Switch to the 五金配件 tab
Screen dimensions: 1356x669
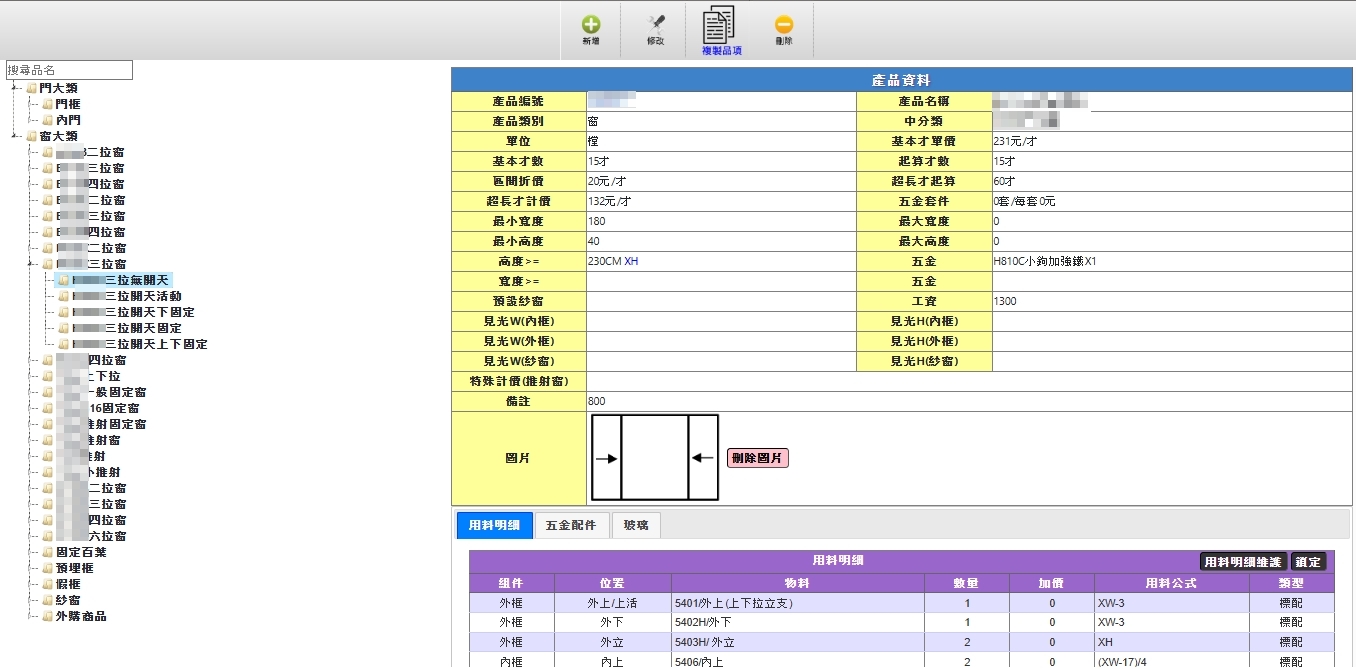click(x=570, y=525)
